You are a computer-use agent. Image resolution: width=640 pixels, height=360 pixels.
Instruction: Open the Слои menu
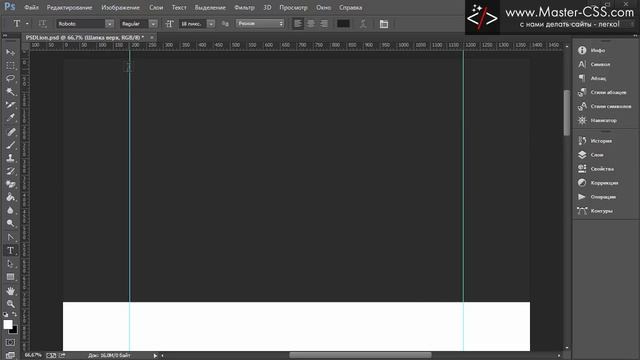pos(156,7)
